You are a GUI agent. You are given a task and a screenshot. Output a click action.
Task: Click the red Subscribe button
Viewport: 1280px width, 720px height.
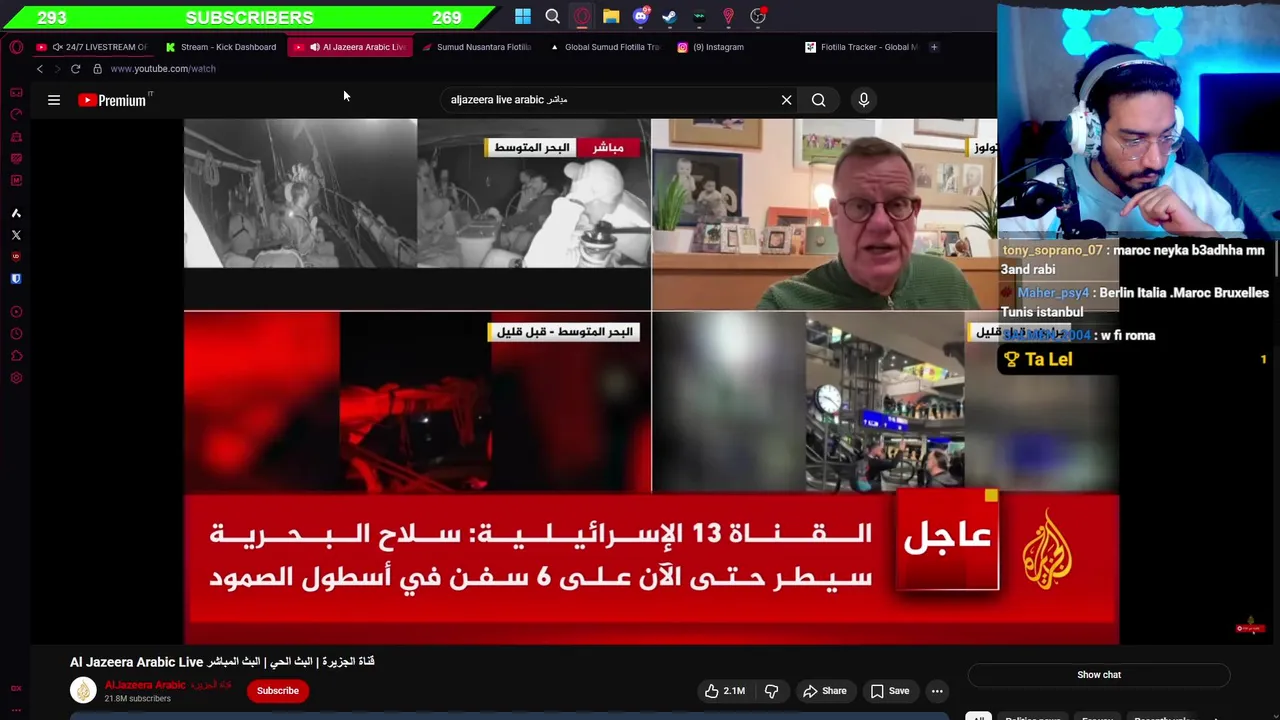pos(278,691)
